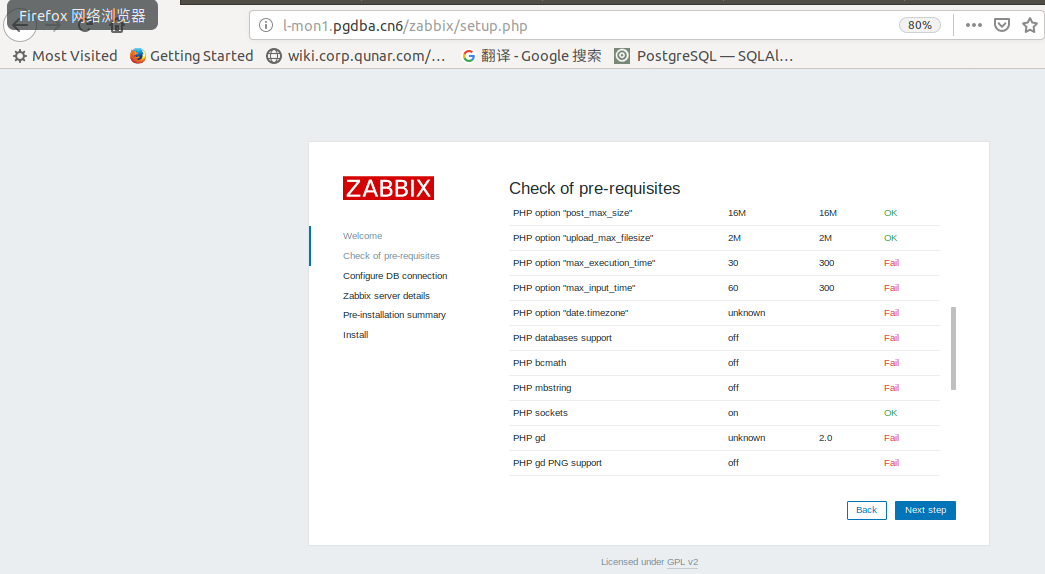Image resolution: width=1045 pixels, height=574 pixels.
Task: Click the PostgreSQL bookmark favicon
Action: tap(622, 56)
